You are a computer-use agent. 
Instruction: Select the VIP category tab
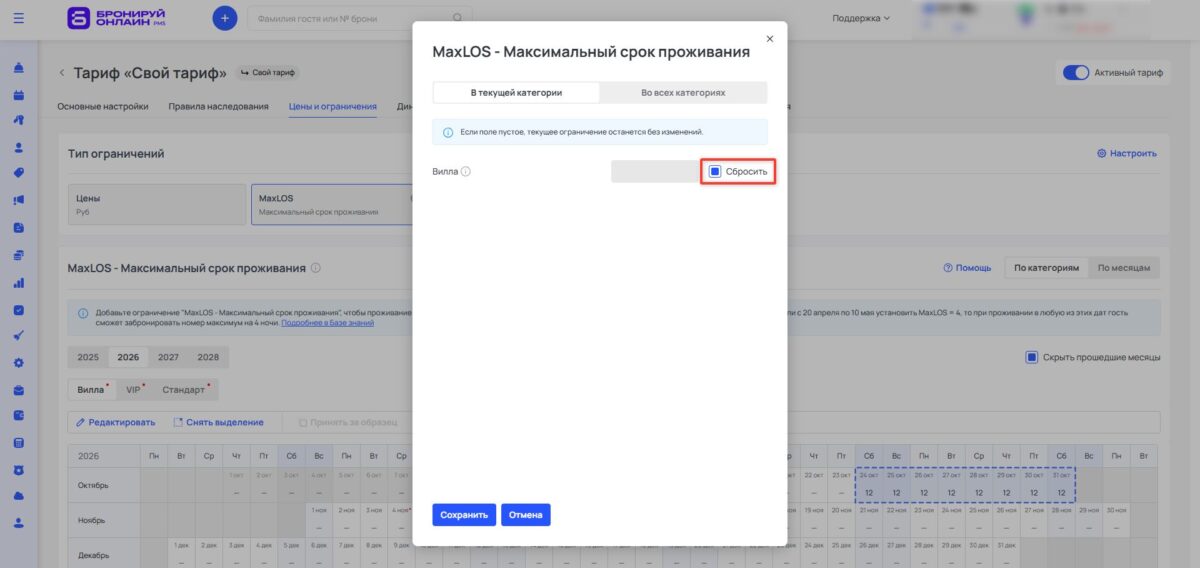tap(134, 390)
